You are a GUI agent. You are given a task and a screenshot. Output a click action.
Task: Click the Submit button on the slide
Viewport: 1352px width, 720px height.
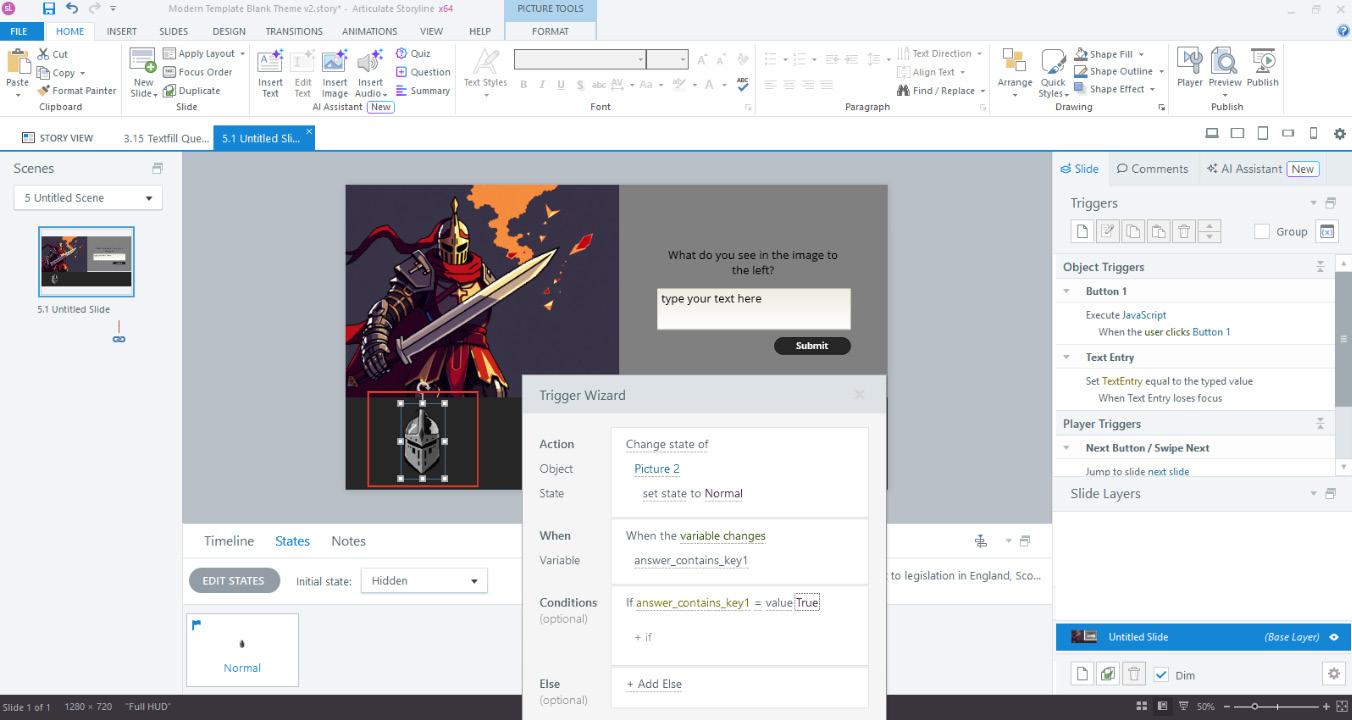812,346
